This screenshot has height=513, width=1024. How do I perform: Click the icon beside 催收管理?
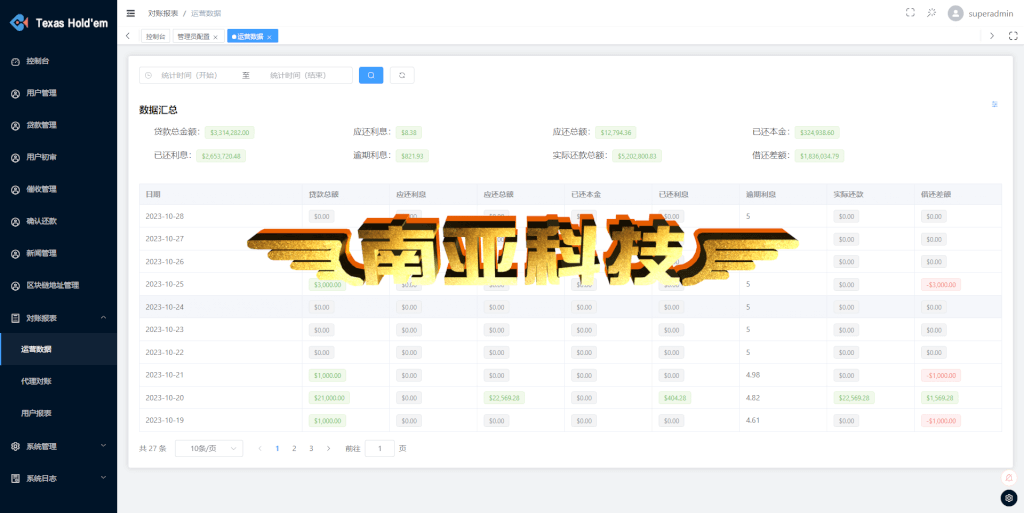[16, 189]
